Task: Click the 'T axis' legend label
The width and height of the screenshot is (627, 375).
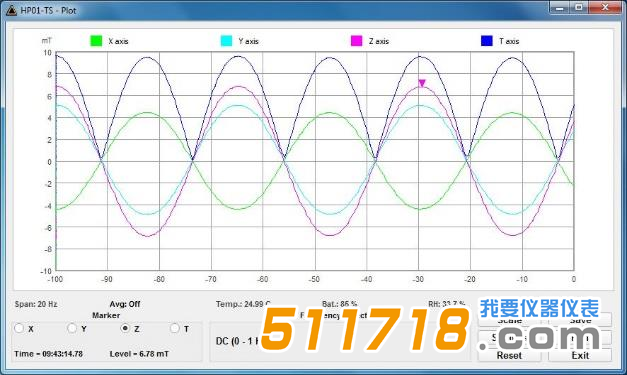Action: (x=509, y=41)
